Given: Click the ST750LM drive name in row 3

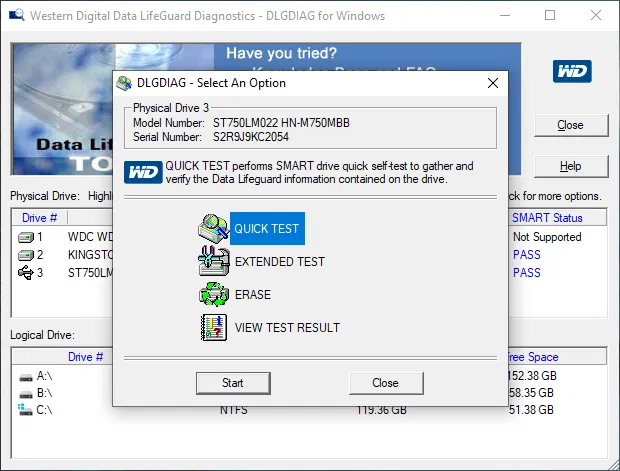Looking at the screenshot, I should coord(91,272).
